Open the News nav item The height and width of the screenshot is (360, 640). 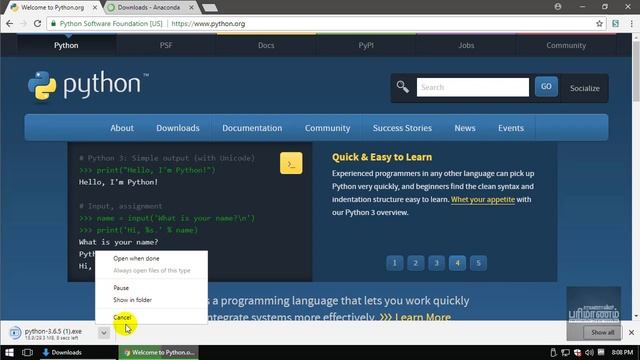click(x=465, y=128)
